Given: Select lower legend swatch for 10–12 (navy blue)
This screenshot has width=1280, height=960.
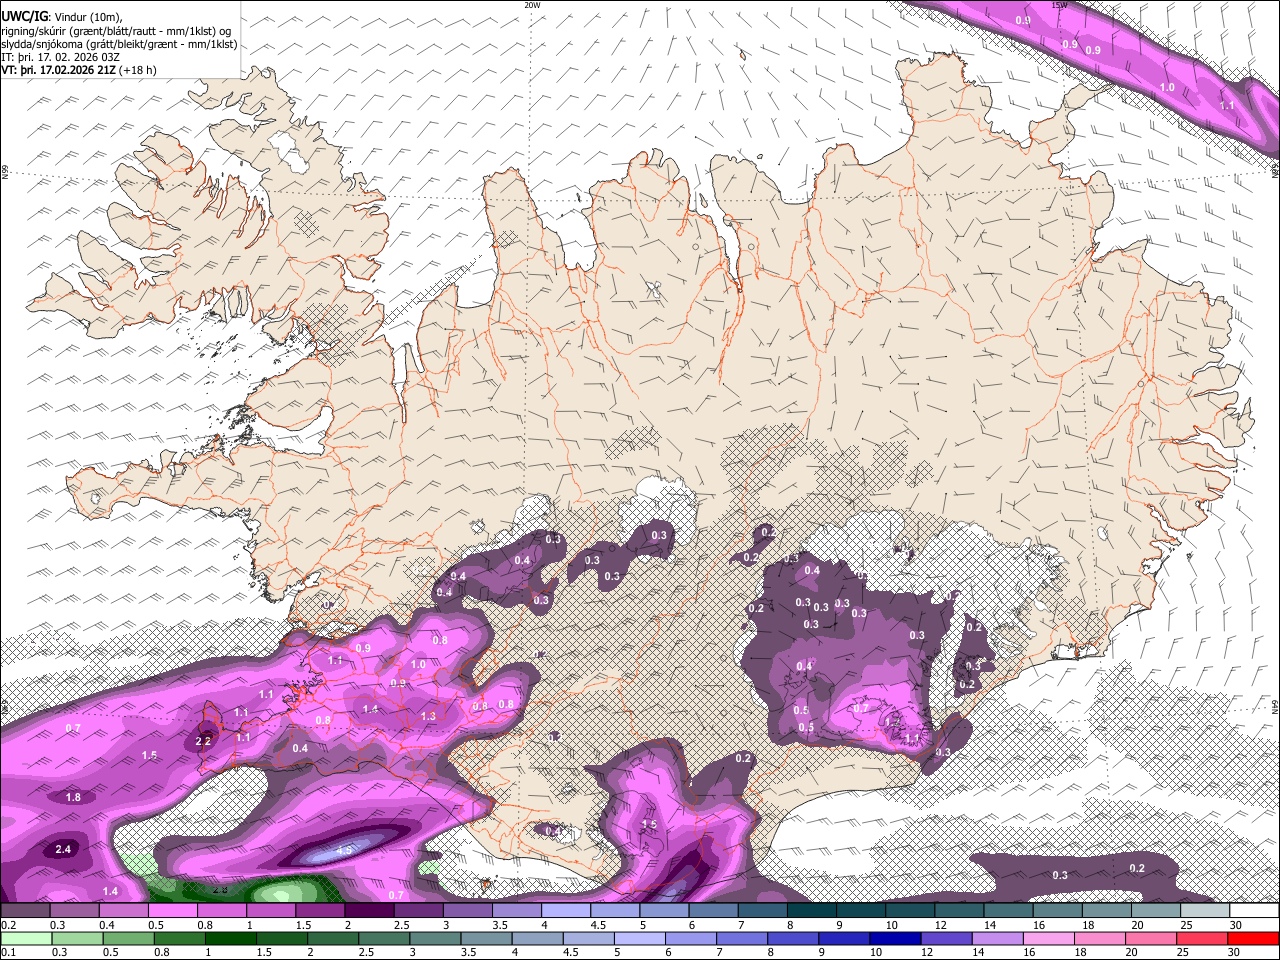Looking at the screenshot, I should 895,938.
